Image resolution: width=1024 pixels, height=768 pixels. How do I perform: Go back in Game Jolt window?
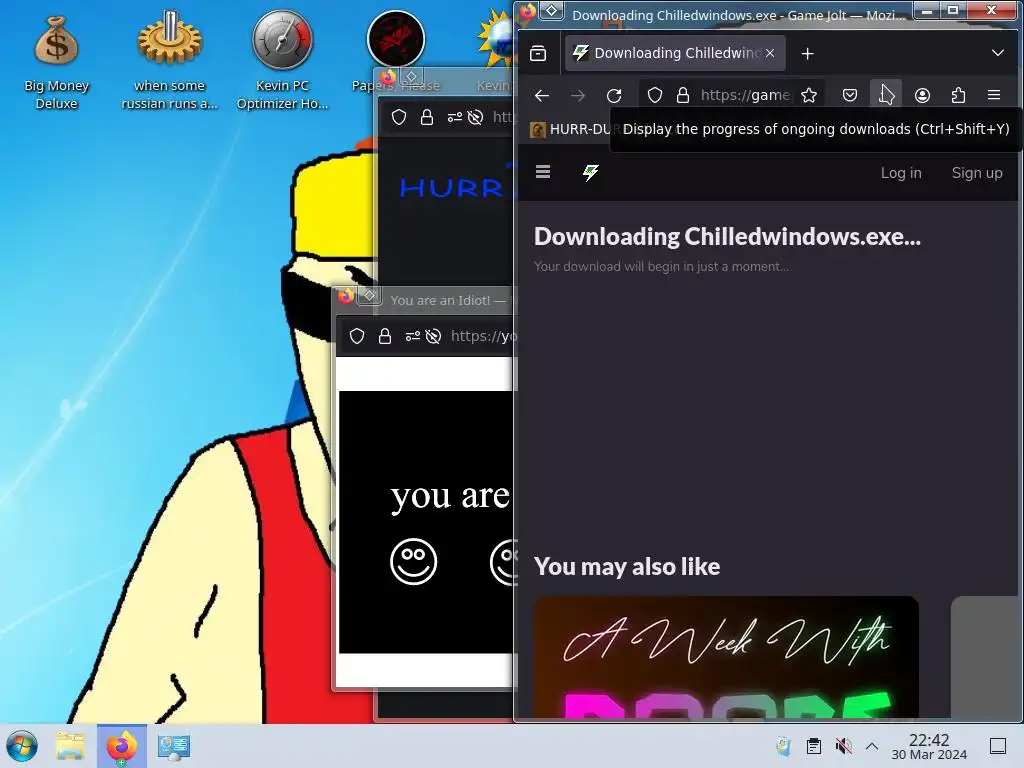click(541, 95)
